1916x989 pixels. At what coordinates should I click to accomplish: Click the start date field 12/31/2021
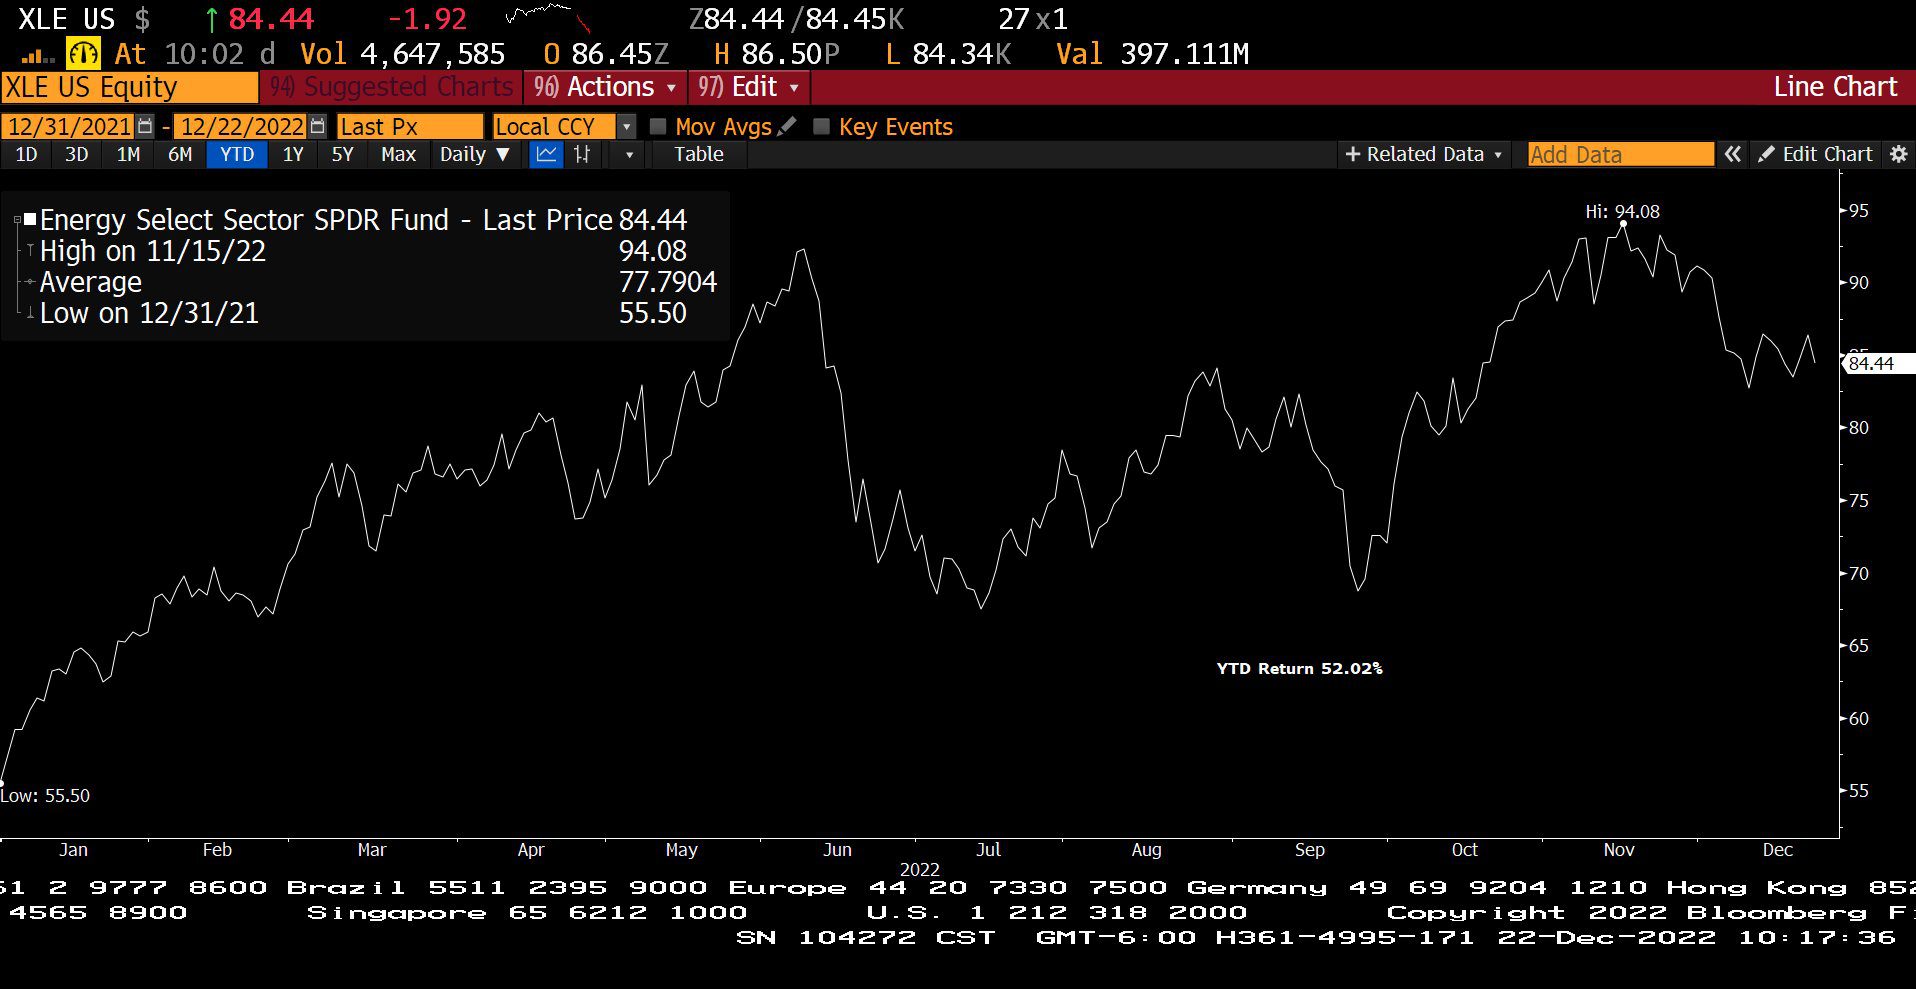coord(69,127)
